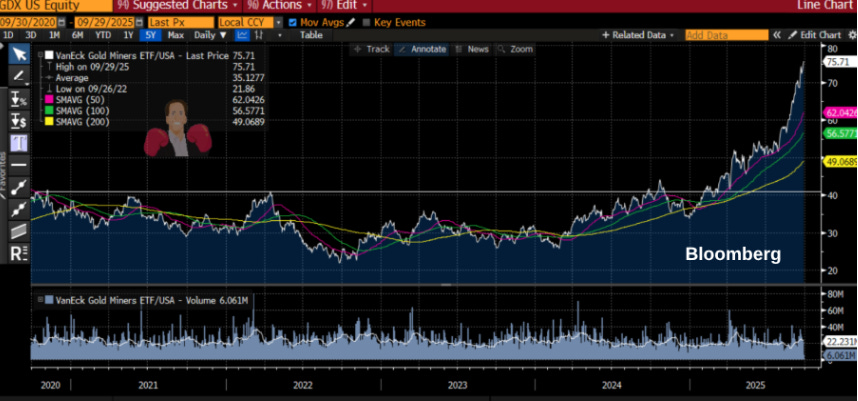The image size is (858, 401).
Task: Select the 5Y range tab
Action: tap(150, 35)
